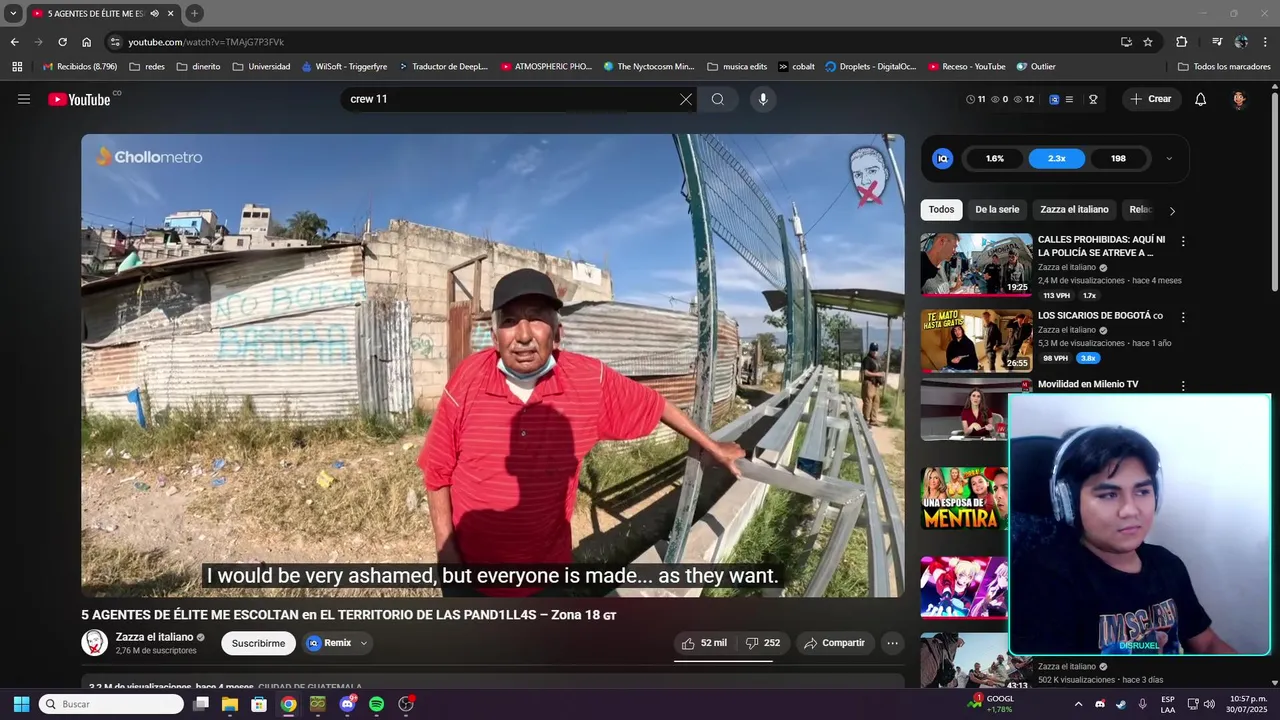
Task: Open YouTube notifications bell
Action: click(x=1201, y=99)
